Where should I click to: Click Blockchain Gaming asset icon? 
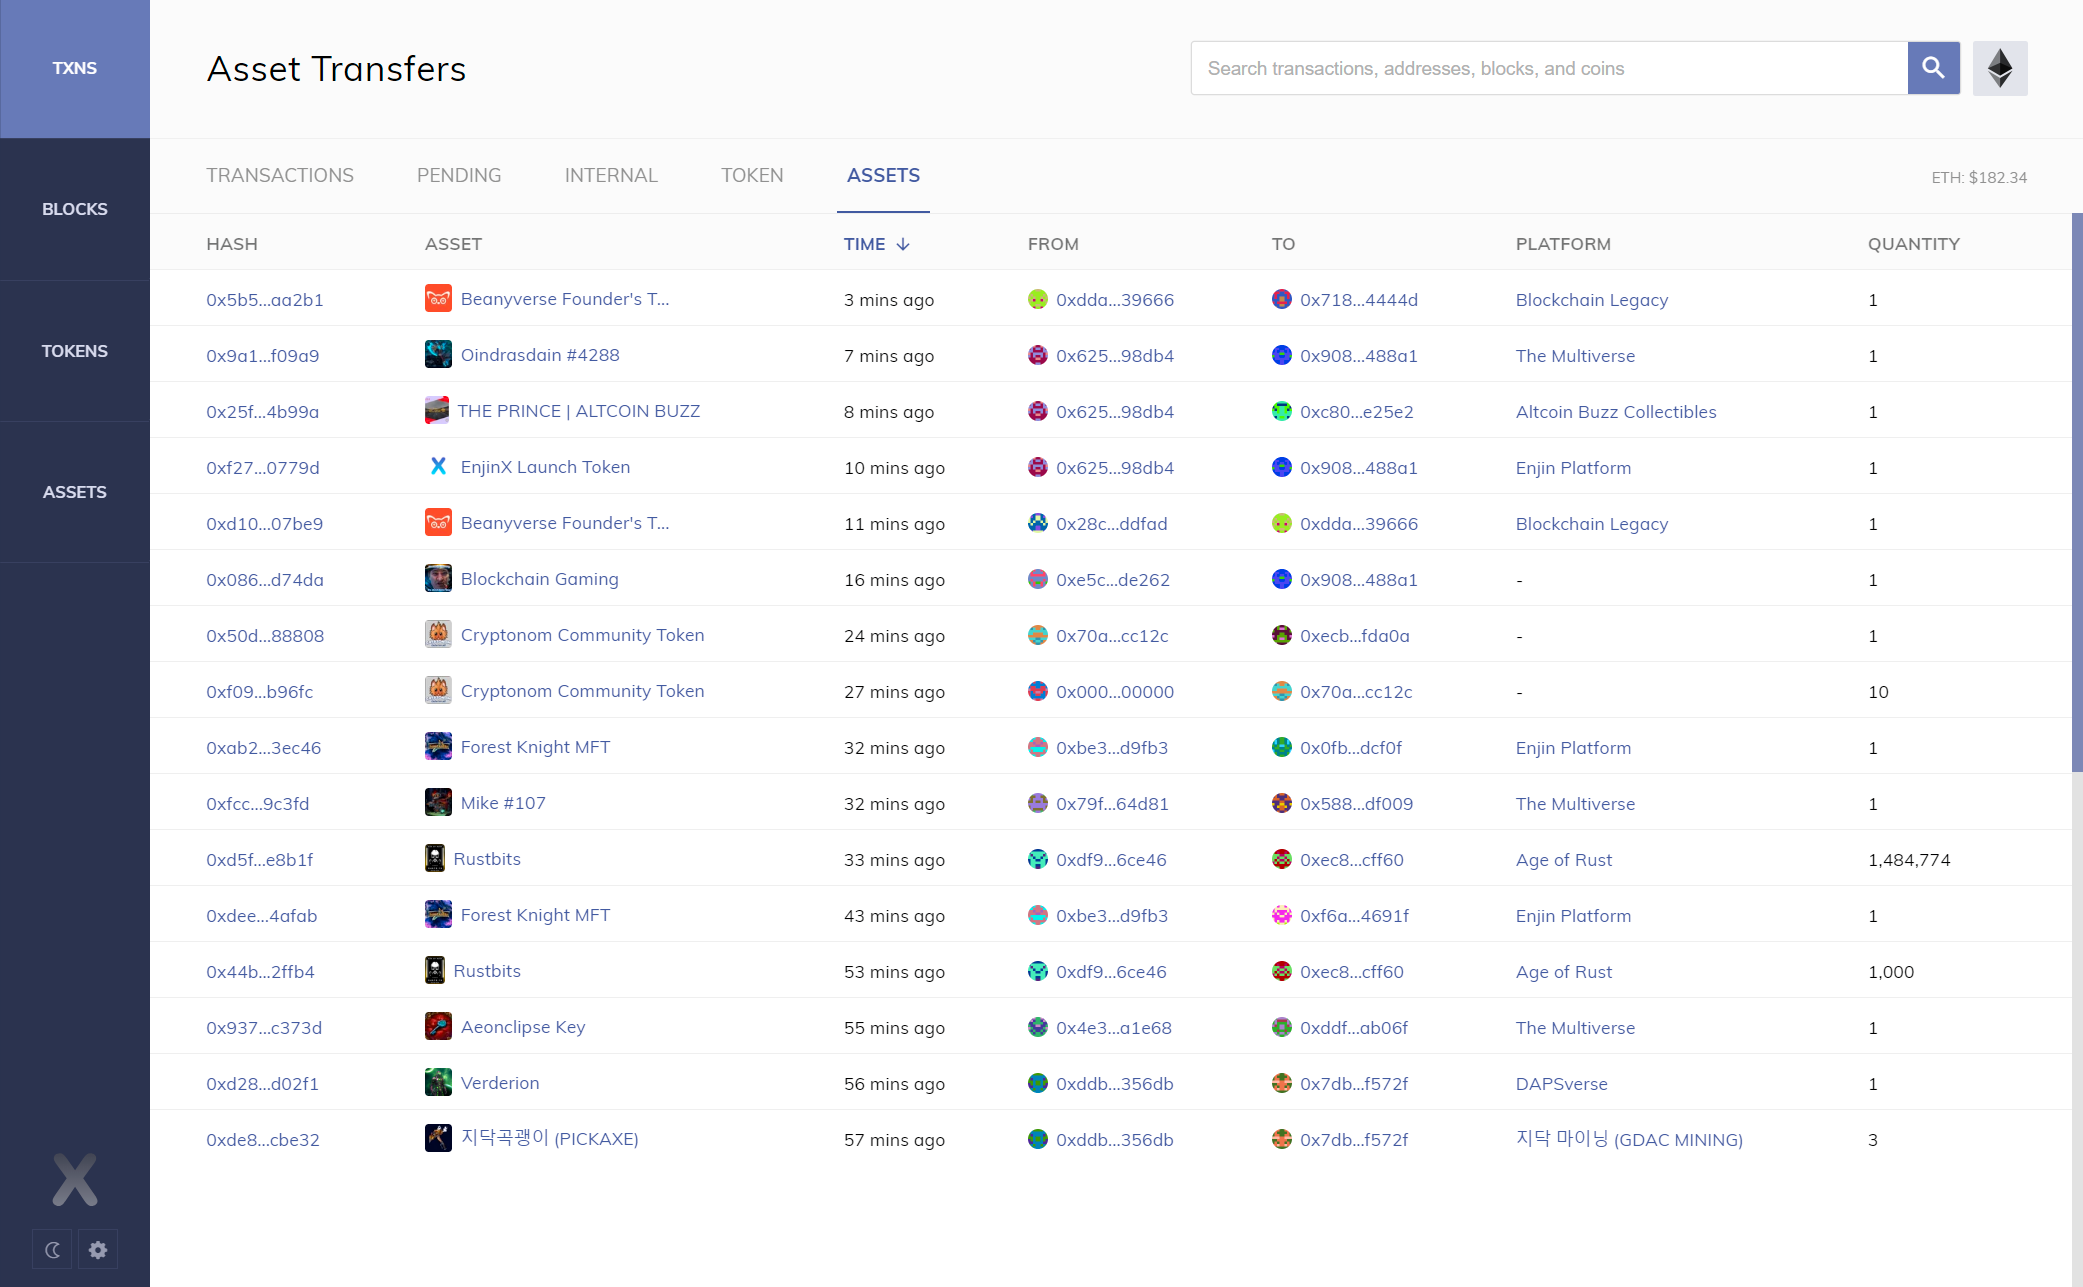tap(438, 579)
